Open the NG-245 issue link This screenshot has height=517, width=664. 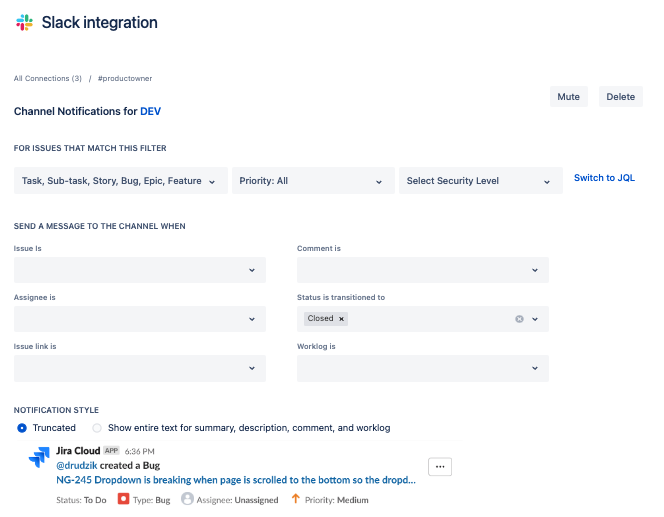[x=236, y=480]
